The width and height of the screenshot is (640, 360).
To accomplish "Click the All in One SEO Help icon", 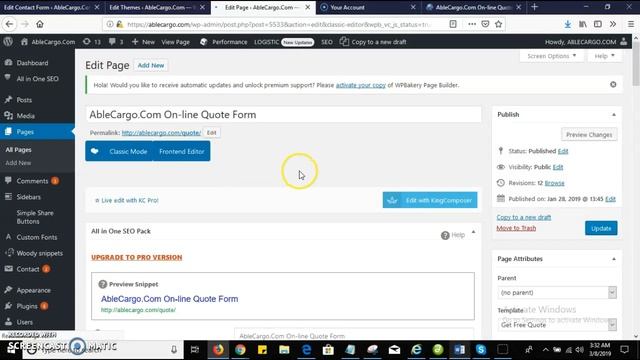I will click(x=445, y=235).
